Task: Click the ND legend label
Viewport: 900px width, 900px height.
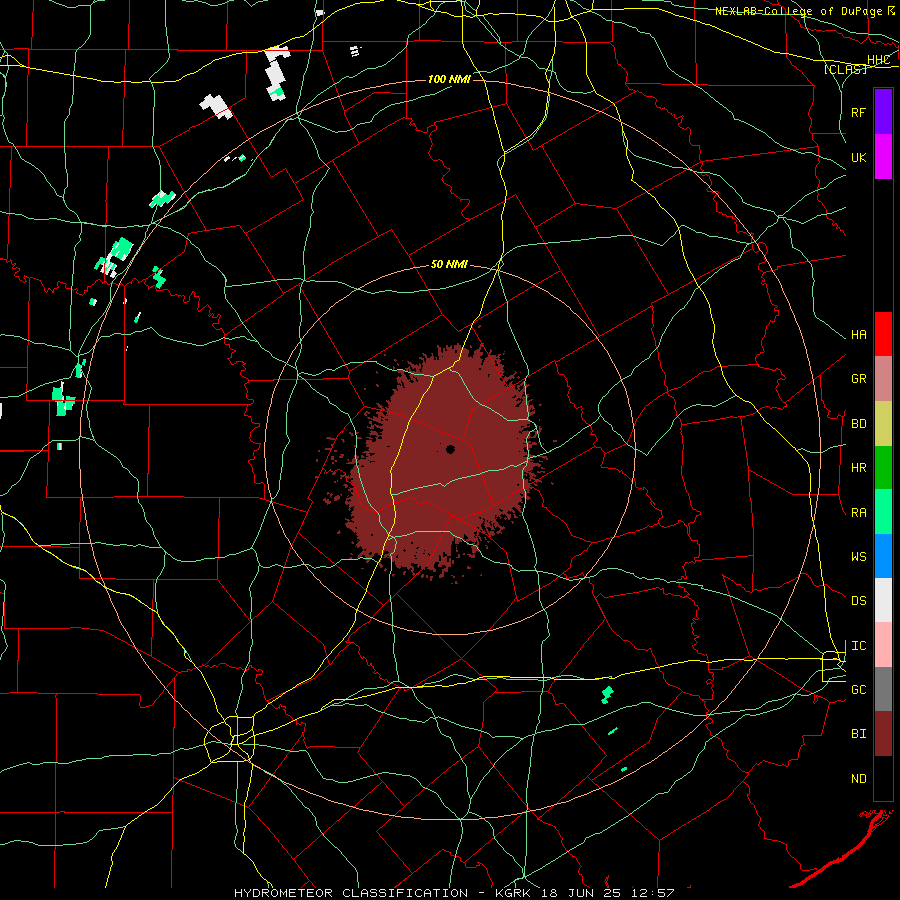Action: tap(858, 779)
